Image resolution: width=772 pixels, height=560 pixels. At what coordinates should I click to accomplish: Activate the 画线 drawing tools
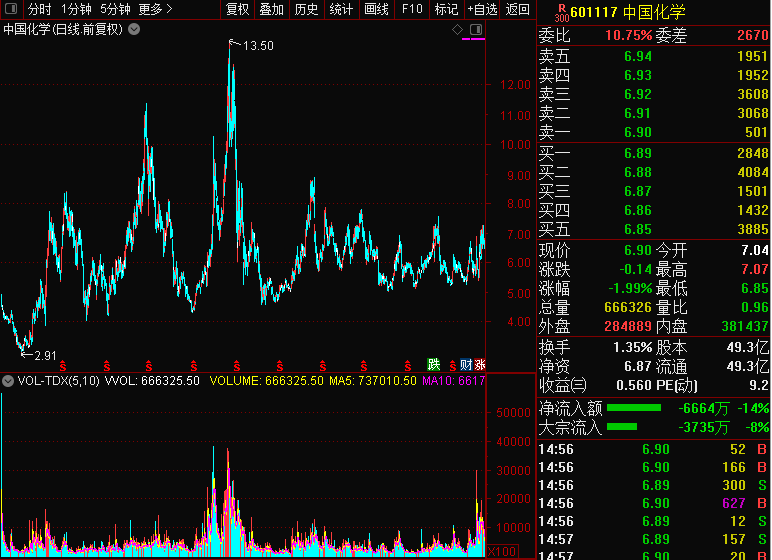tap(377, 9)
